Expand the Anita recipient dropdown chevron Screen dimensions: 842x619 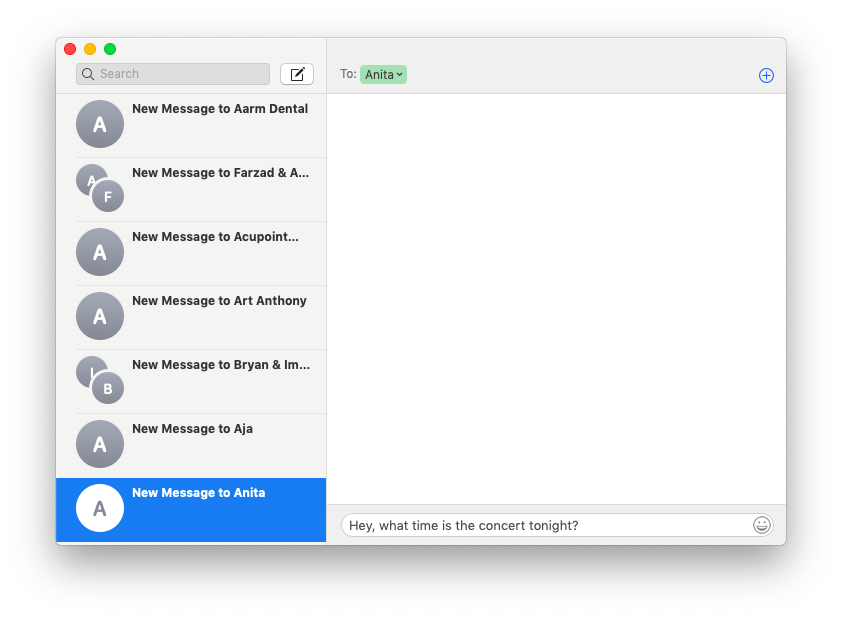400,75
